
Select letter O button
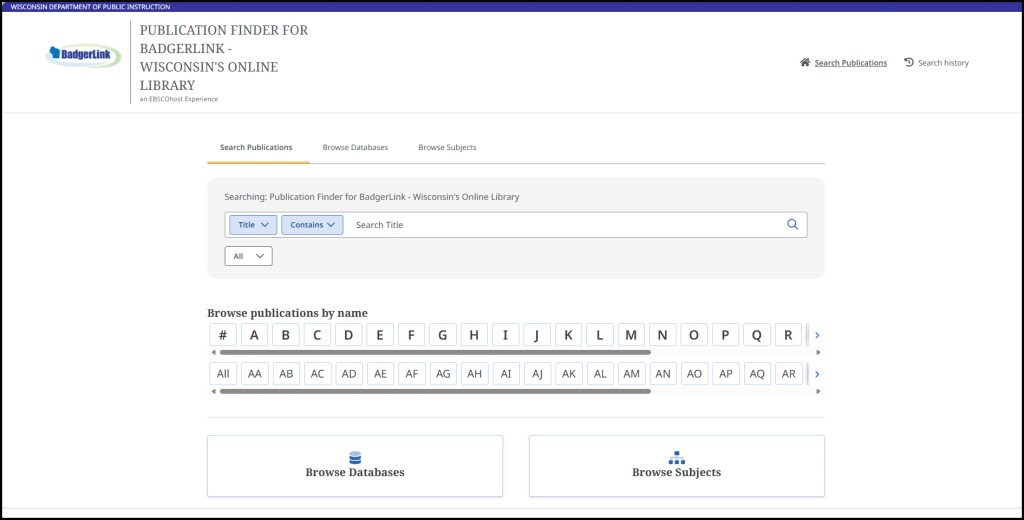pyautogui.click(x=694, y=335)
